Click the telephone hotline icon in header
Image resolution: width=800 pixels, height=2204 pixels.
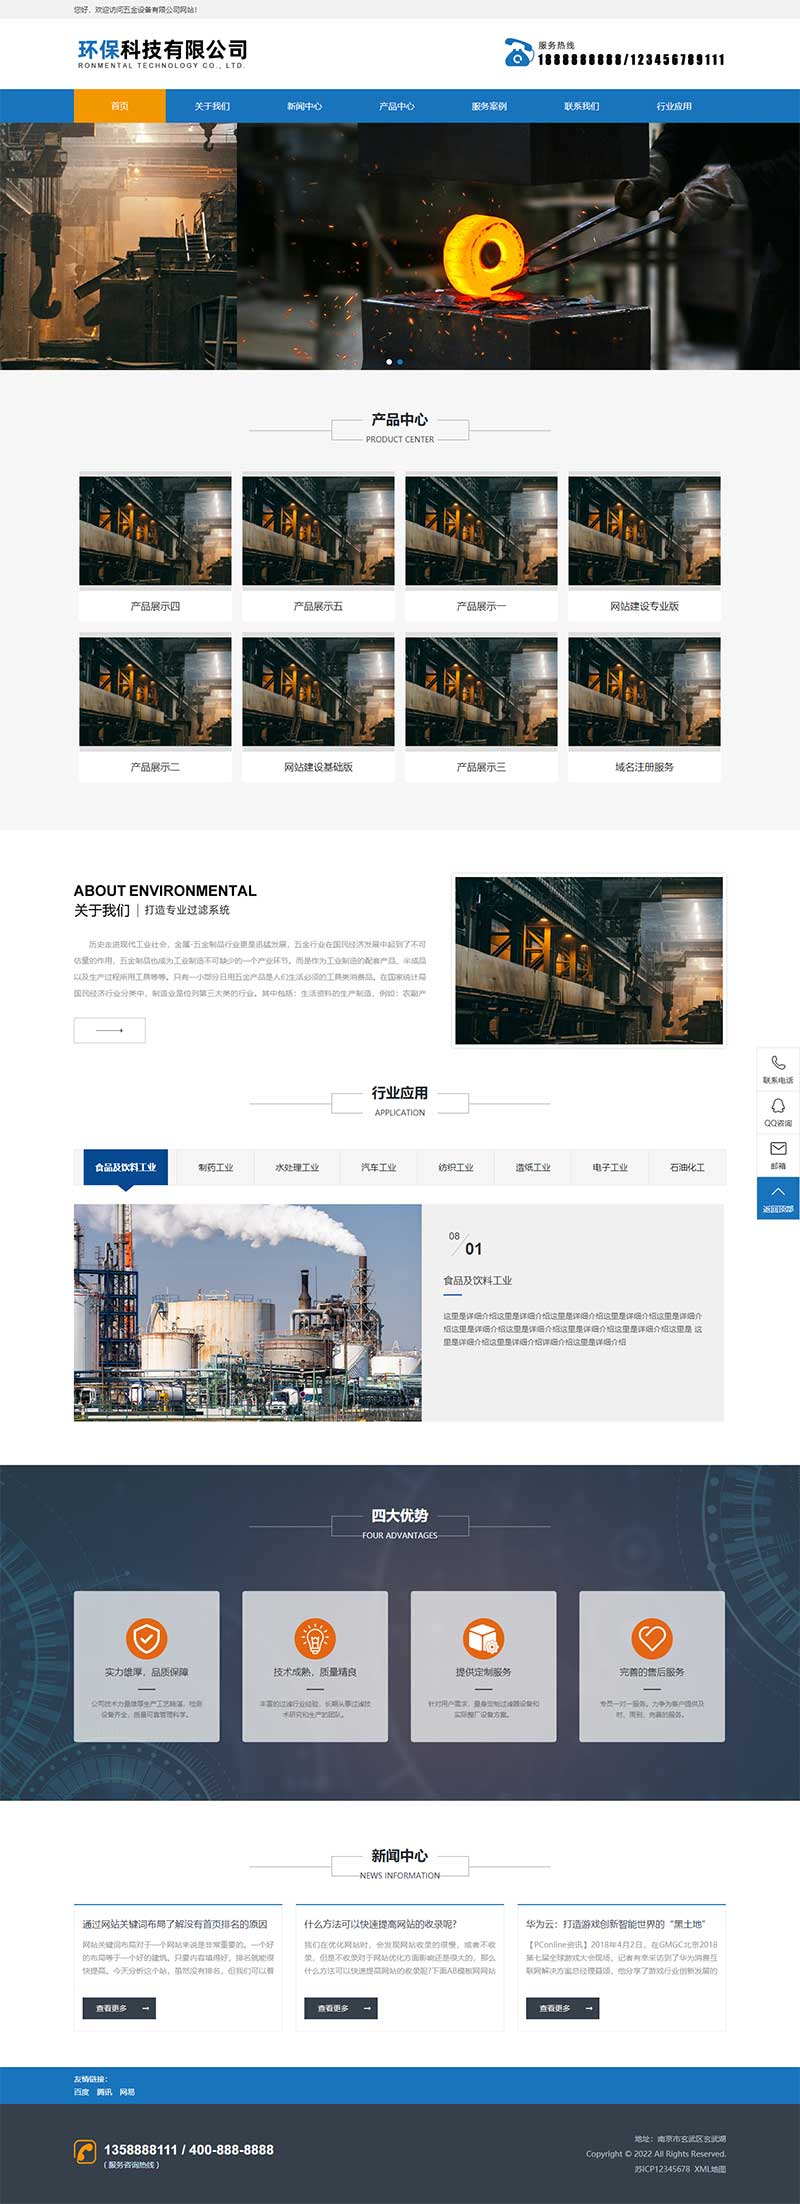[518, 52]
